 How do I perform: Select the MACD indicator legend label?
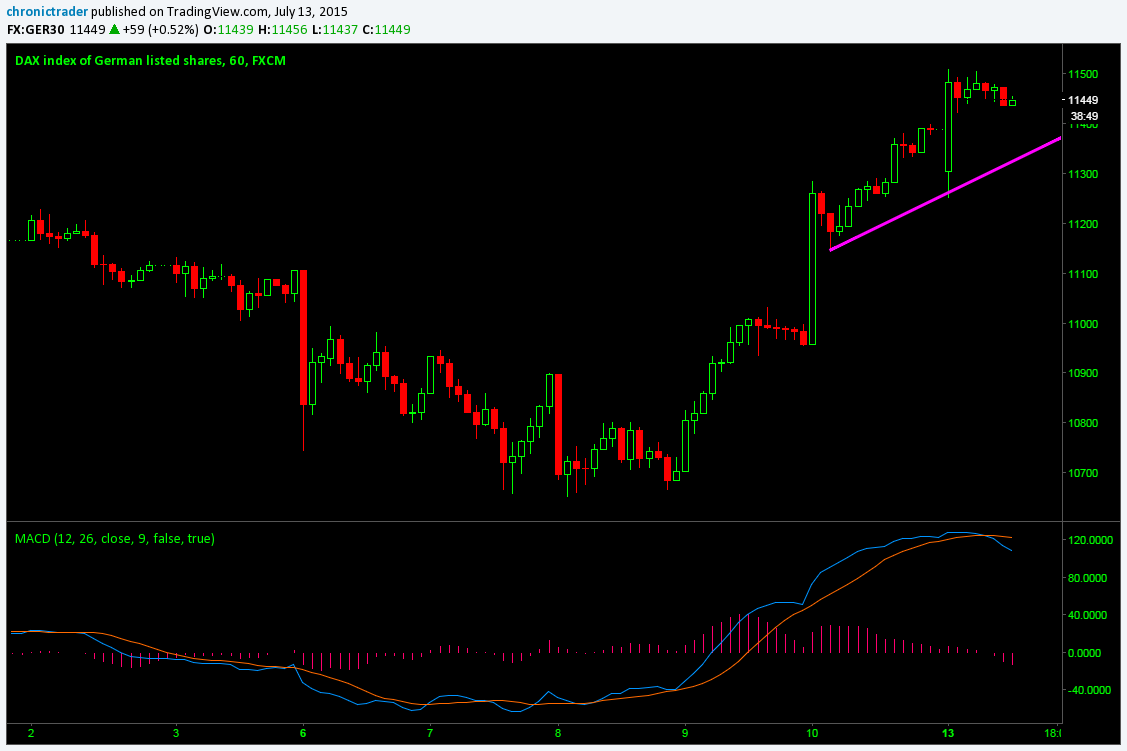click(114, 538)
